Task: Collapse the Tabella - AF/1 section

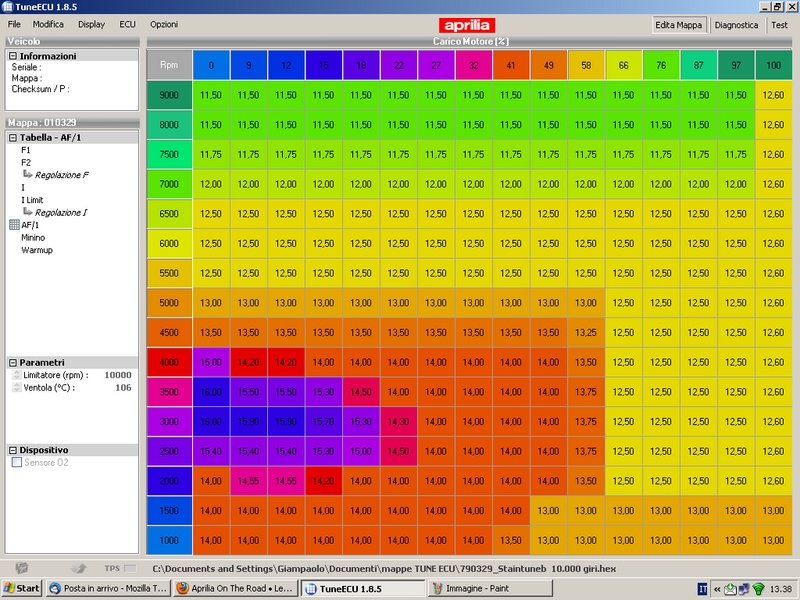Action: click(13, 138)
